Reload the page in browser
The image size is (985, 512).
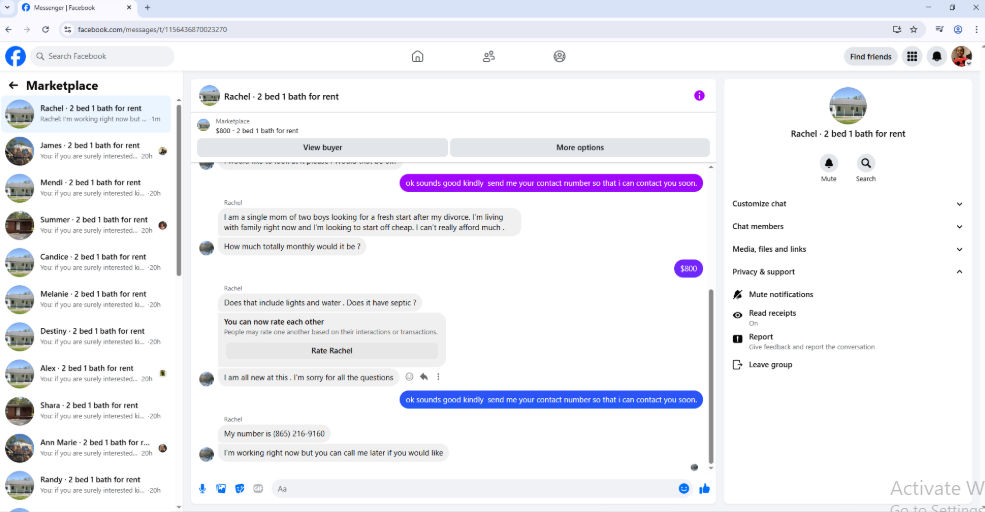point(45,30)
